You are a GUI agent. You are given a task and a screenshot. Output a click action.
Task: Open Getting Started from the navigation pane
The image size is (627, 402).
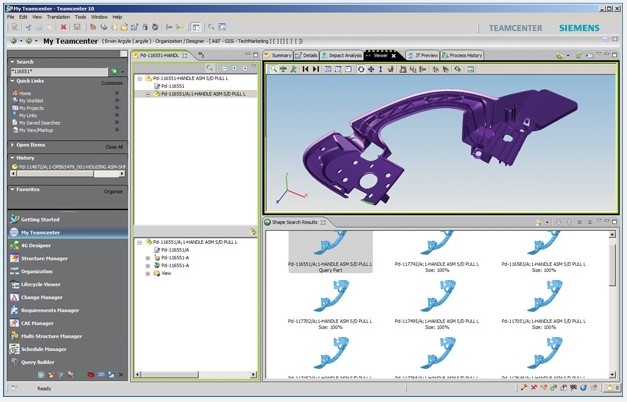pyautogui.click(x=40, y=219)
